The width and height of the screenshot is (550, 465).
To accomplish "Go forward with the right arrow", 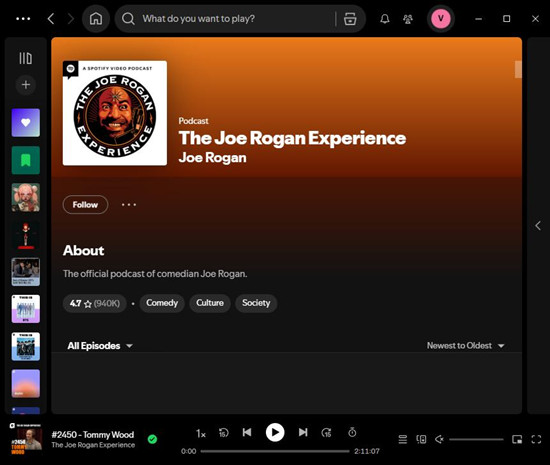I will point(71,19).
